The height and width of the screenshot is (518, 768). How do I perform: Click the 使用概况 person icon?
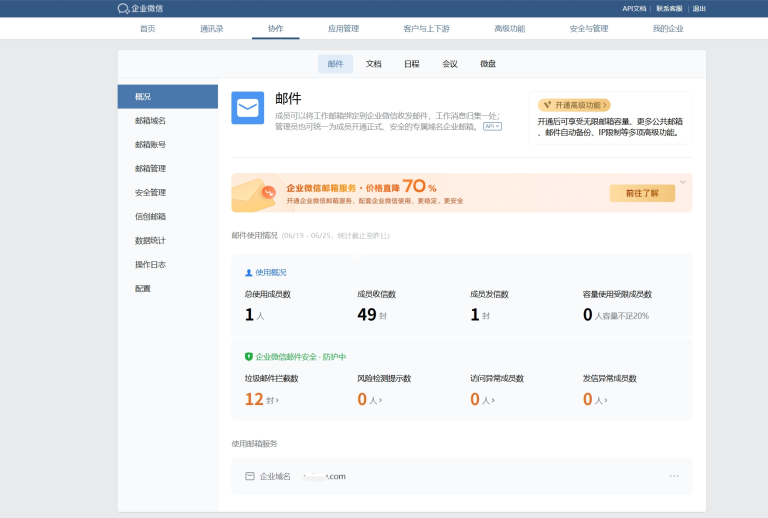click(249, 272)
